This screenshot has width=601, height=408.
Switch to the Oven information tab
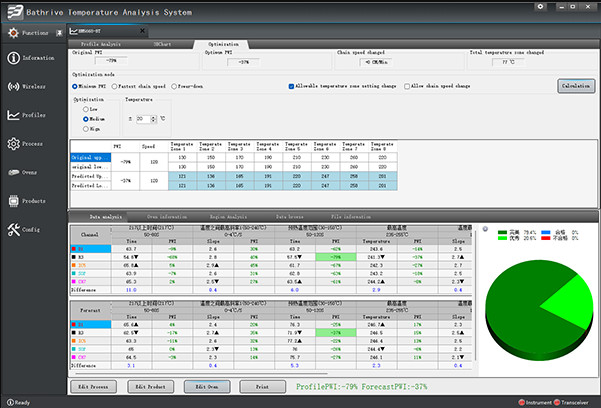pyautogui.click(x=167, y=217)
